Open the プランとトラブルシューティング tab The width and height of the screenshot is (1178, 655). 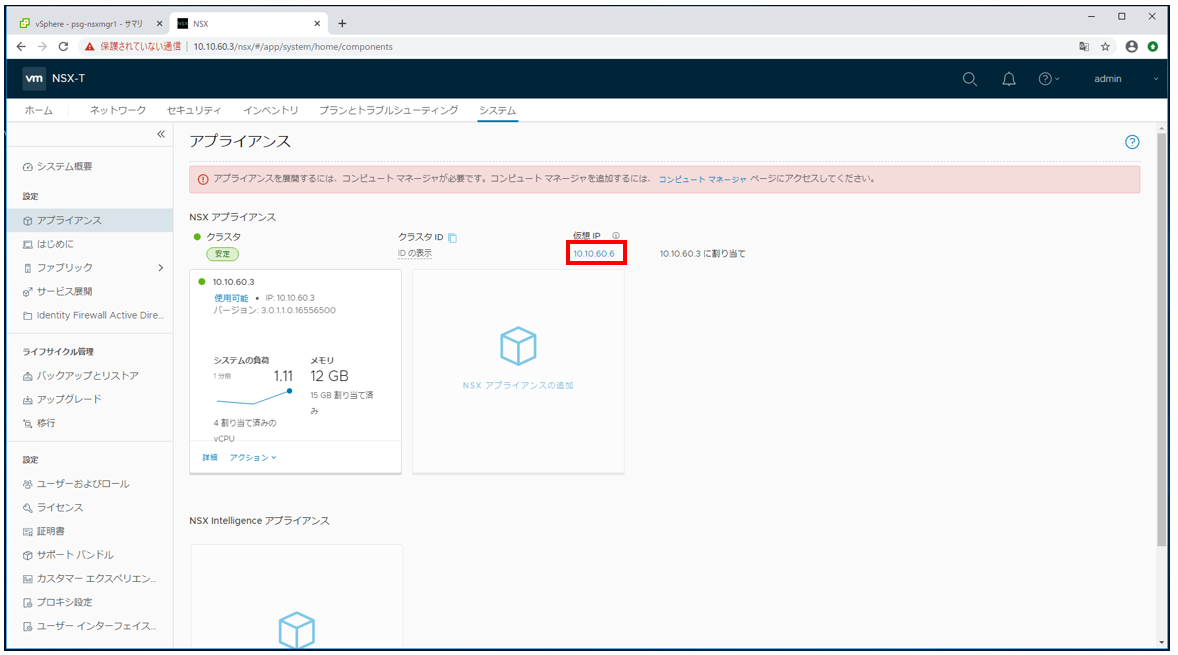[x=388, y=110]
